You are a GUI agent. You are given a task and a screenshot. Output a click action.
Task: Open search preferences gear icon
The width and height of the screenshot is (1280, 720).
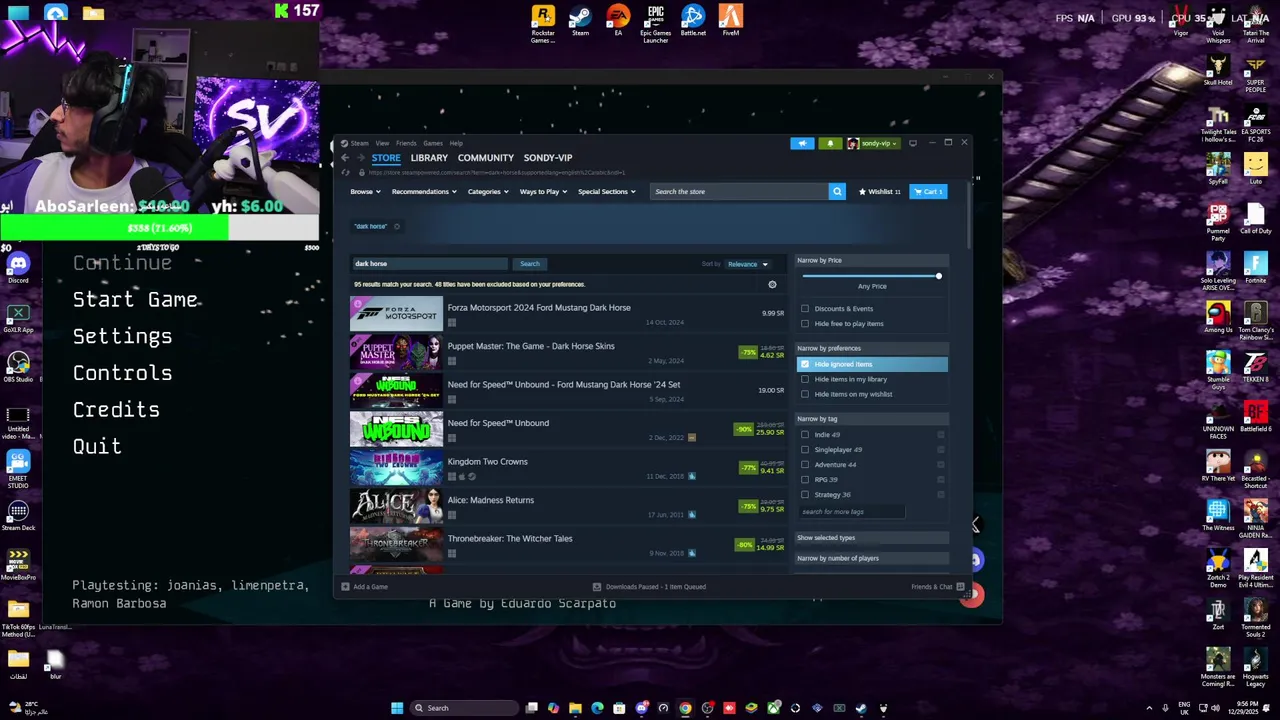pos(772,285)
